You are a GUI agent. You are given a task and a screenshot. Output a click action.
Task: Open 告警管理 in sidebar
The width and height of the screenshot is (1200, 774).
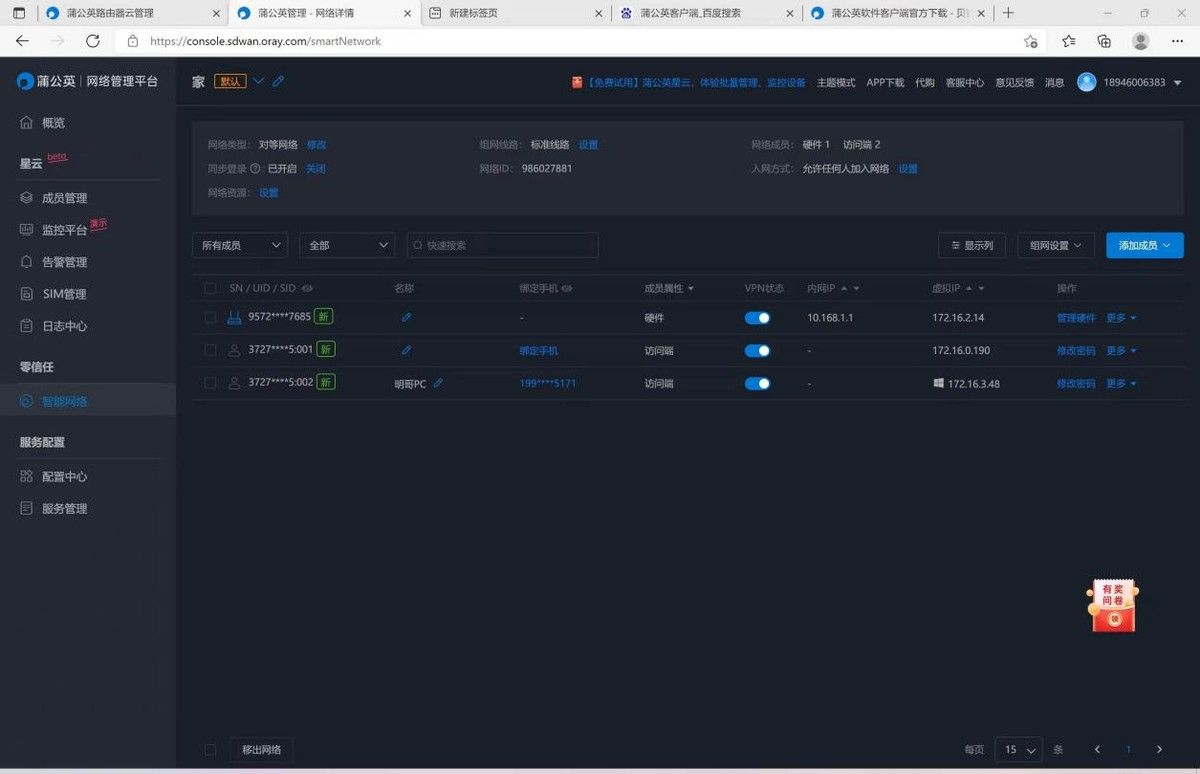(54, 262)
